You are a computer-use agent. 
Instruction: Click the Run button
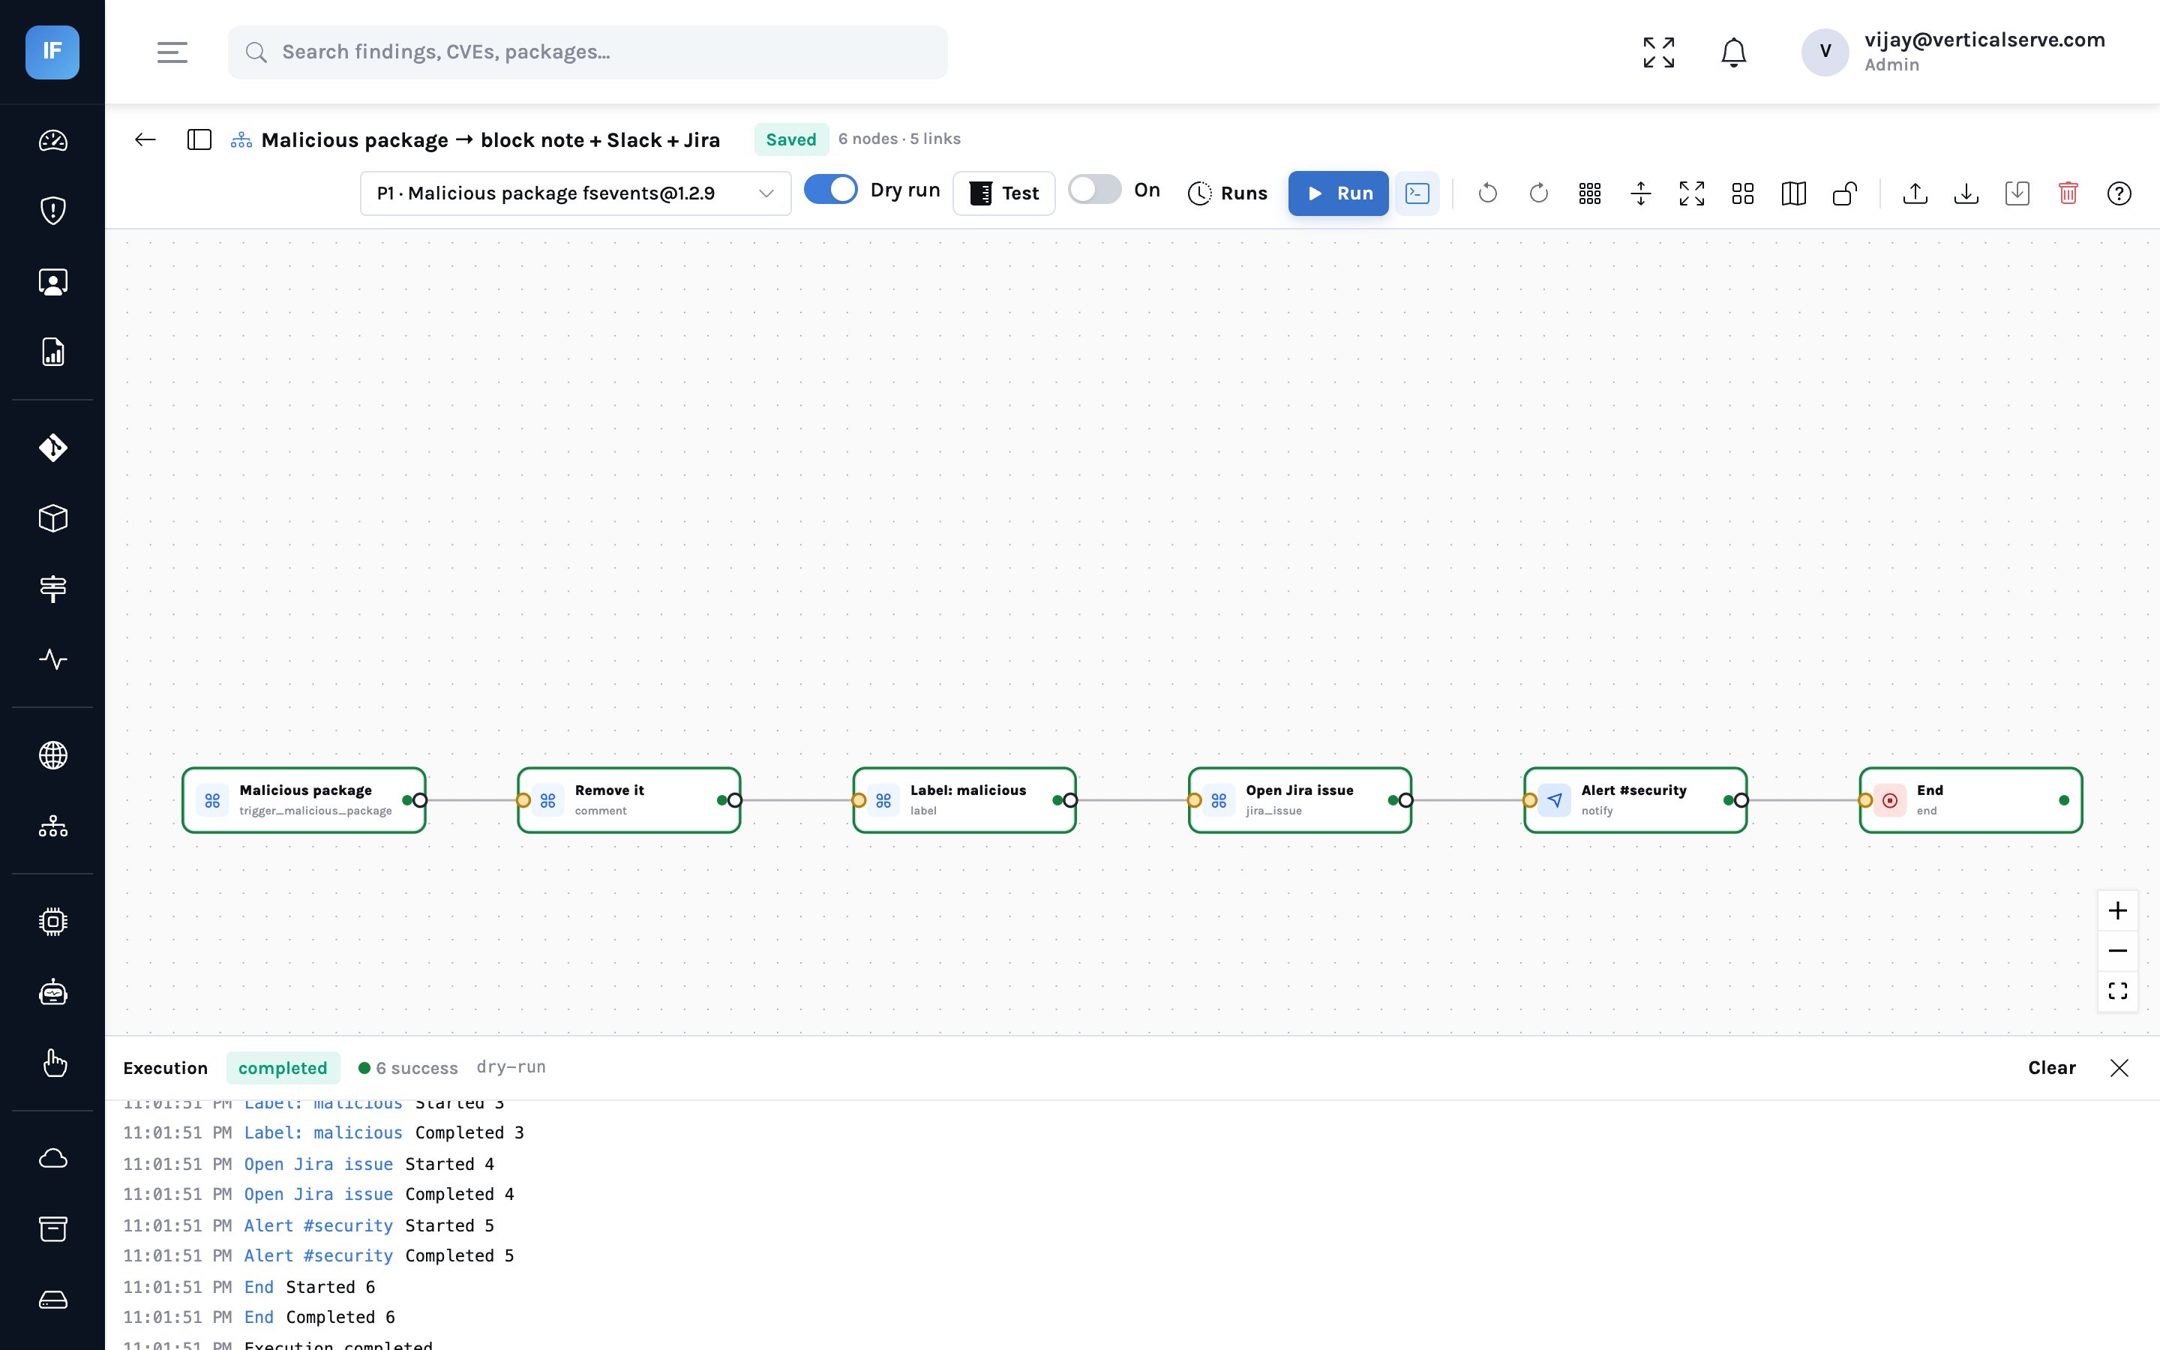click(x=1338, y=193)
